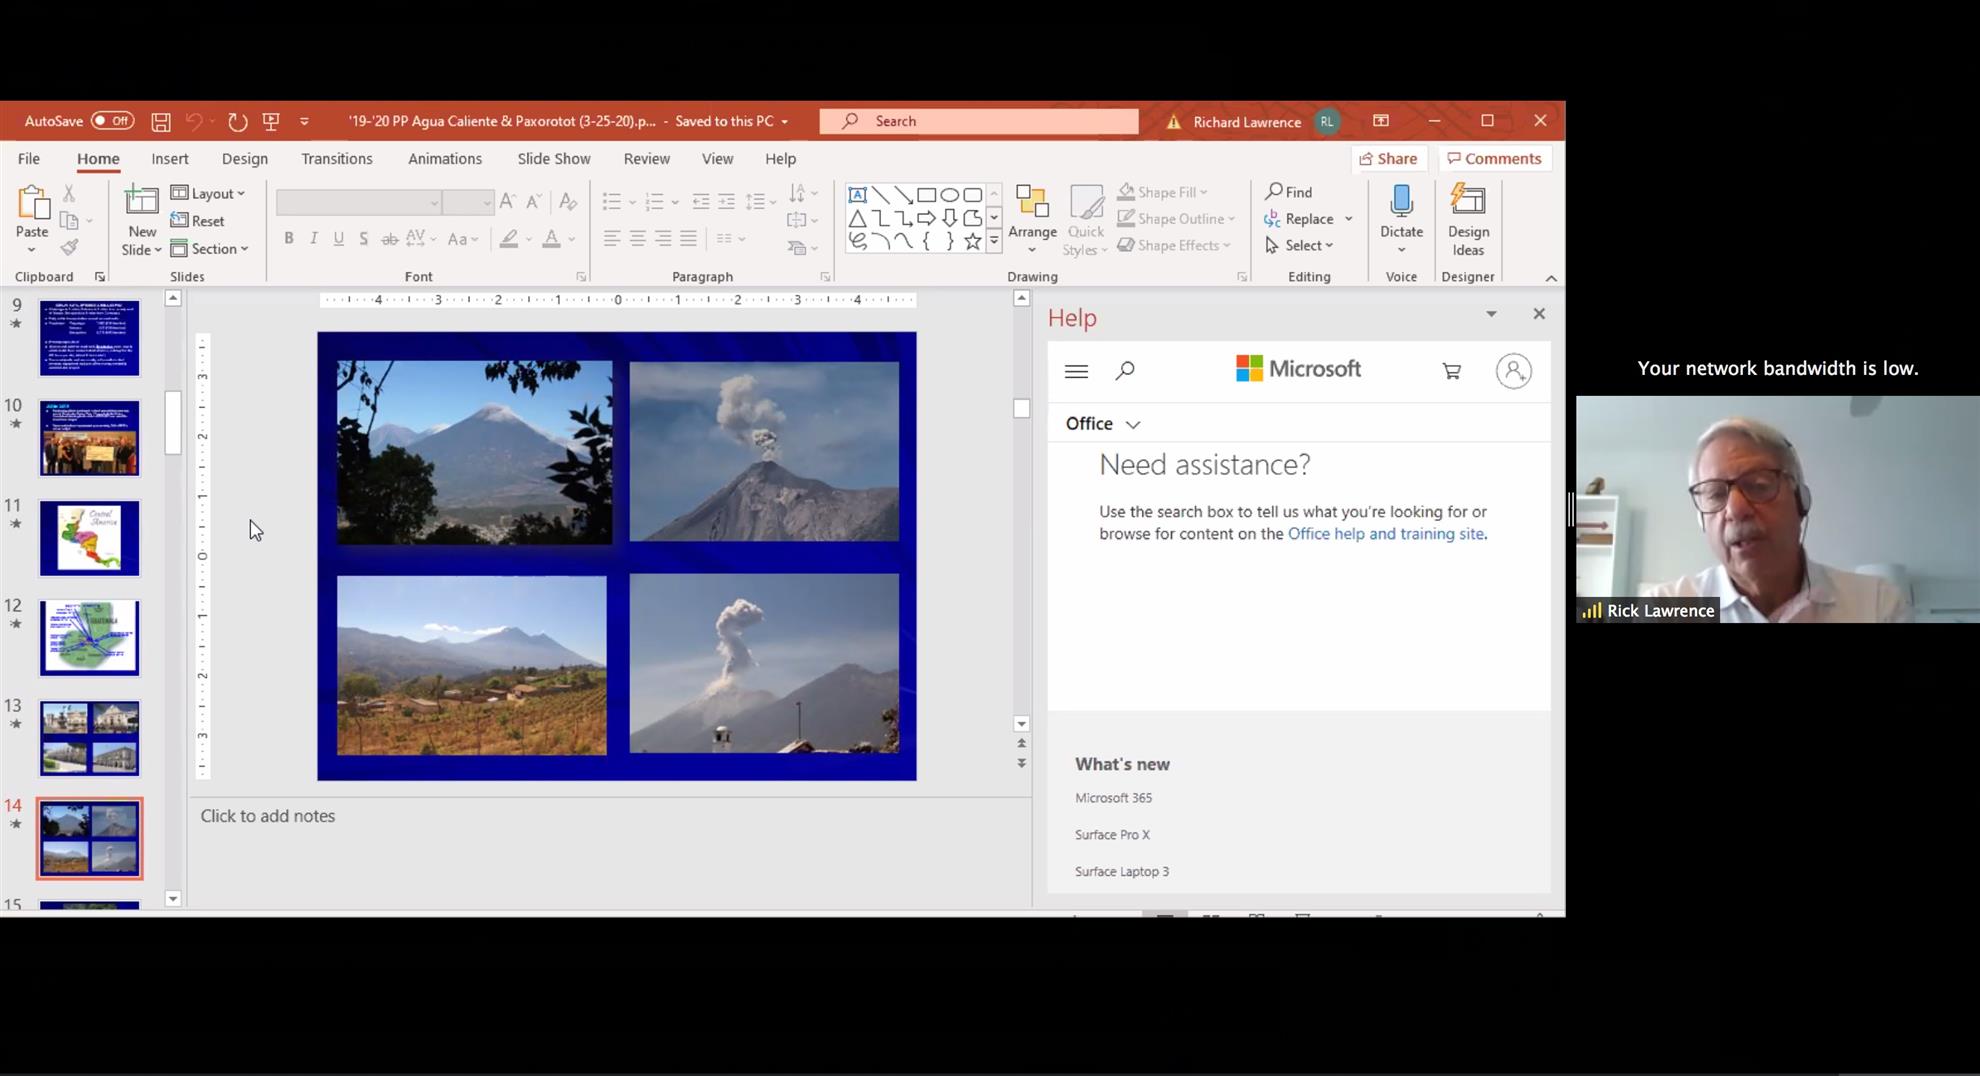
Task: Open the hamburger menu in Help pane
Action: pos(1076,371)
